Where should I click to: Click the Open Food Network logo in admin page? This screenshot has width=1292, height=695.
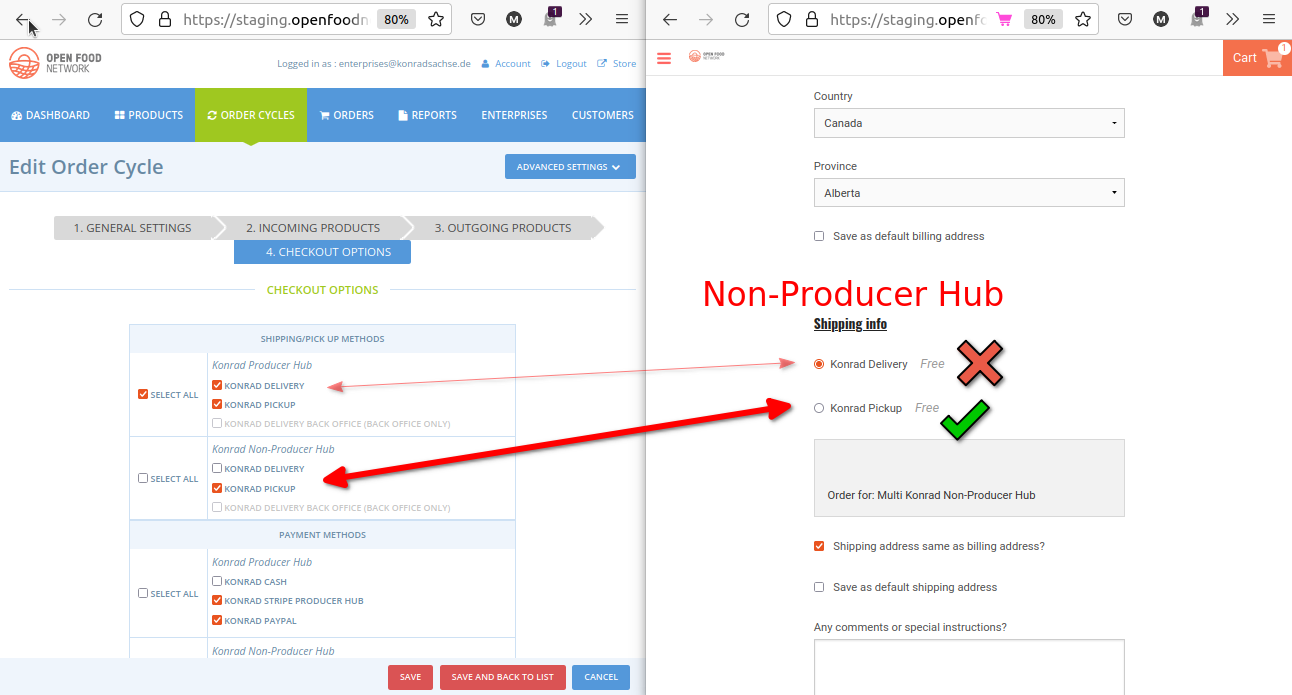coord(55,63)
